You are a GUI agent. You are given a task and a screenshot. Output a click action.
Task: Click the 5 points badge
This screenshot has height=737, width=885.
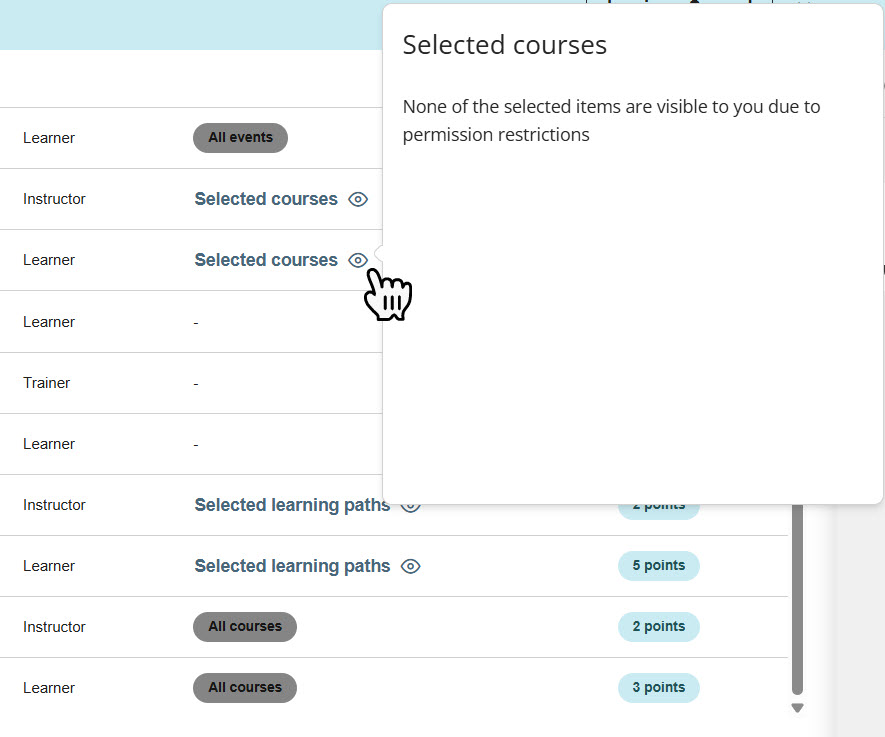(x=658, y=566)
